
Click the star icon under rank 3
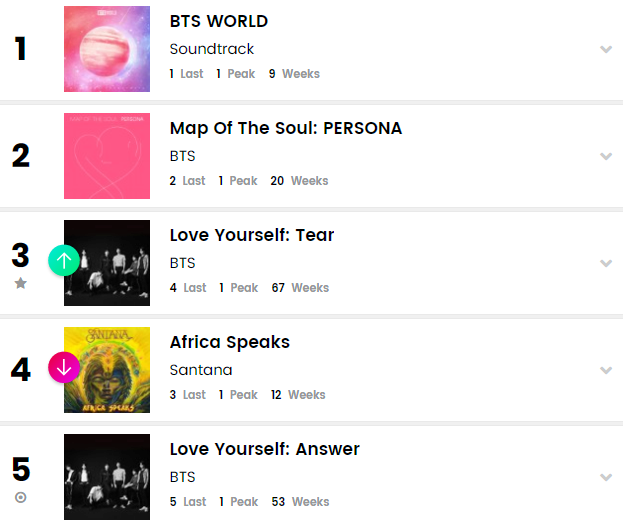20,284
